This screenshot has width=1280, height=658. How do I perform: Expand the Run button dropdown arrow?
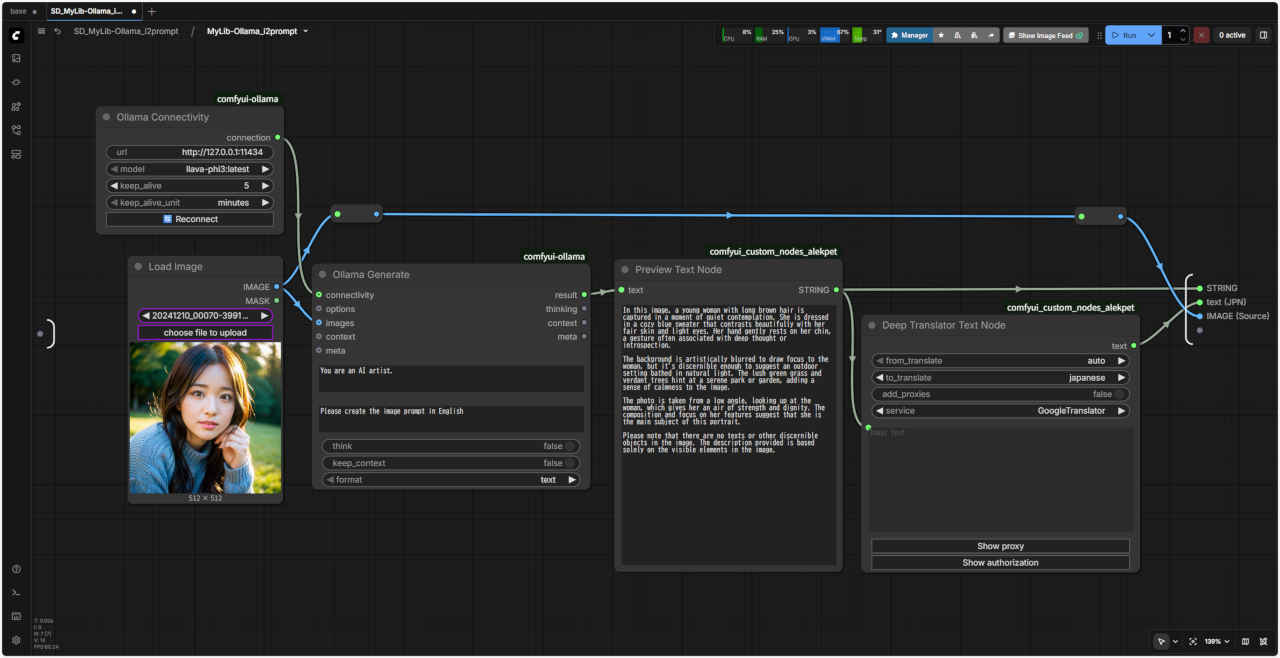1151,35
